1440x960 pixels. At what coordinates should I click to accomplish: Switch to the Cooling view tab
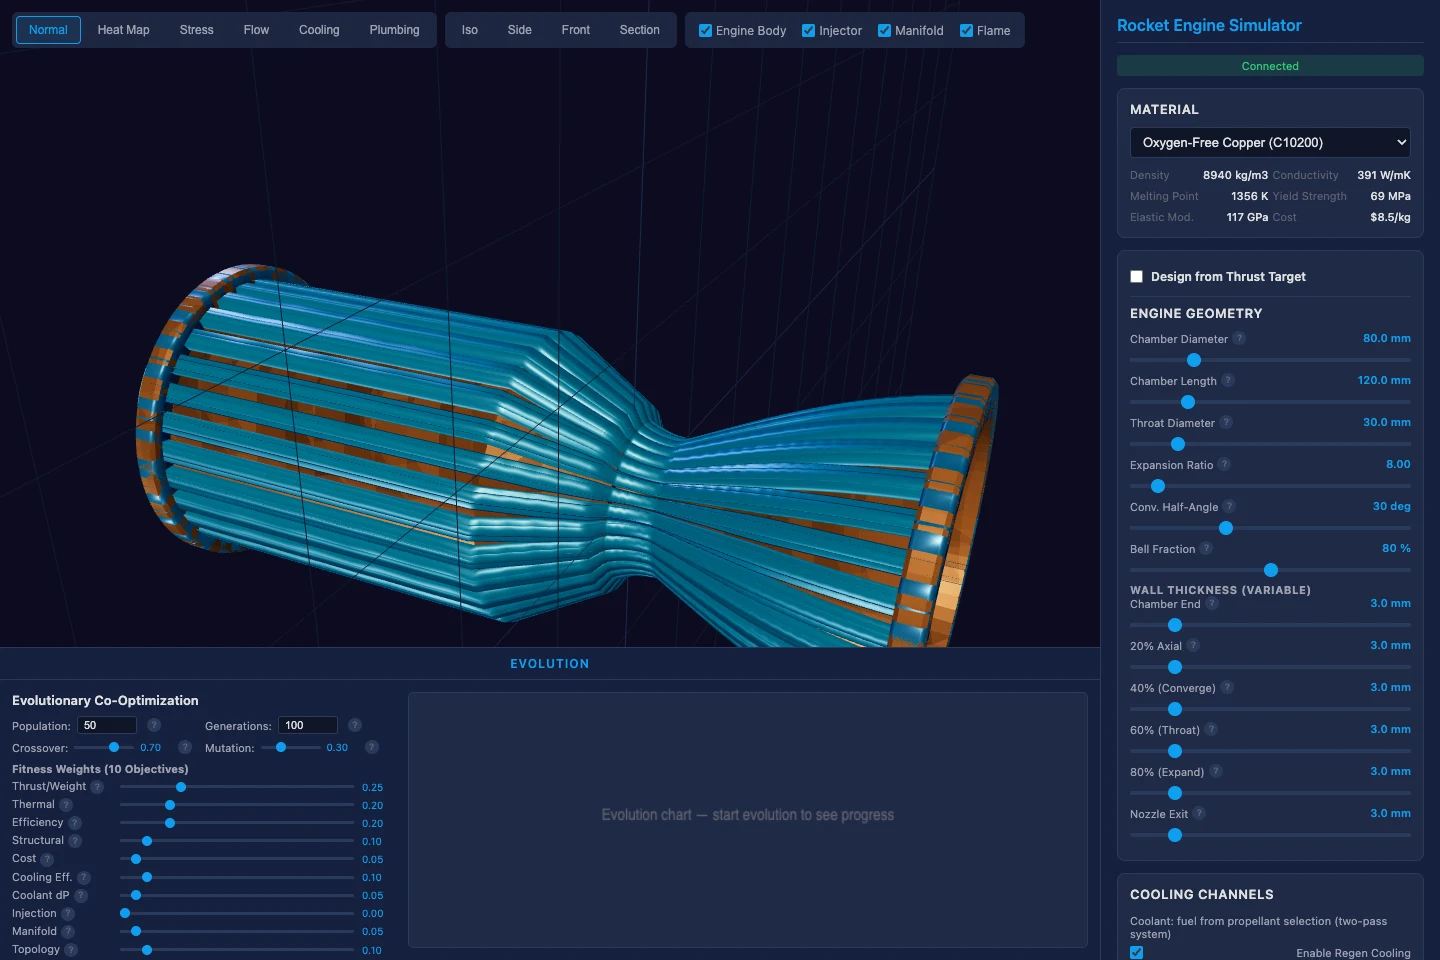tap(319, 30)
